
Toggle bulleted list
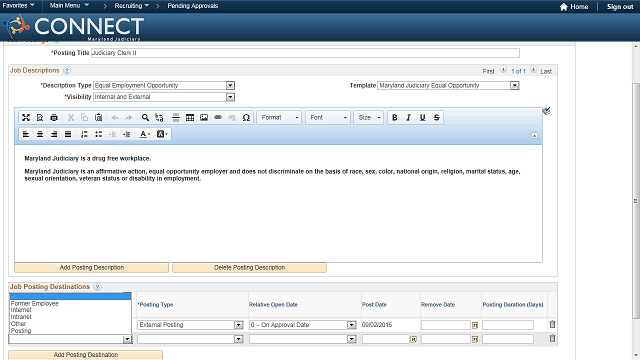(98, 134)
